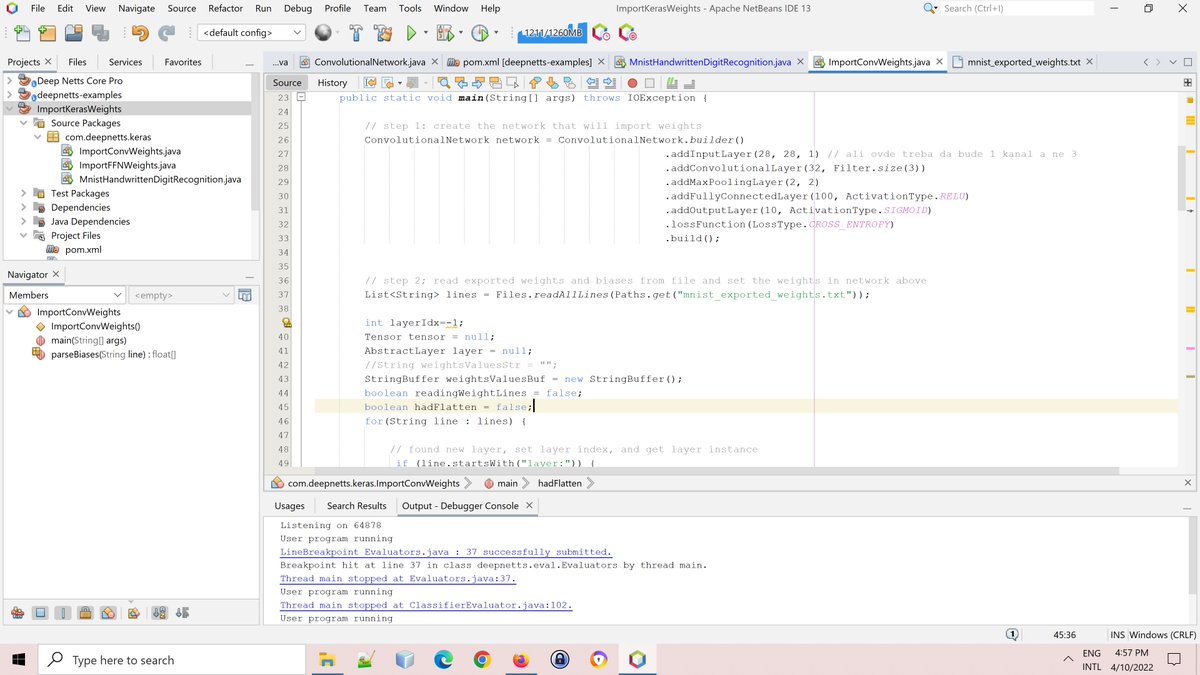Expand the Dependencies node
Screen dimensions: 1200x675
[x=24, y=207]
